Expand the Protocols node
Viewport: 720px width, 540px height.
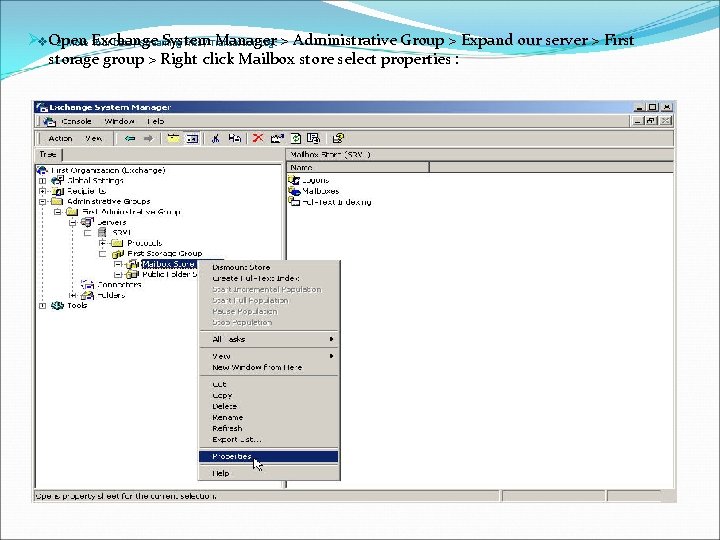(x=103, y=243)
